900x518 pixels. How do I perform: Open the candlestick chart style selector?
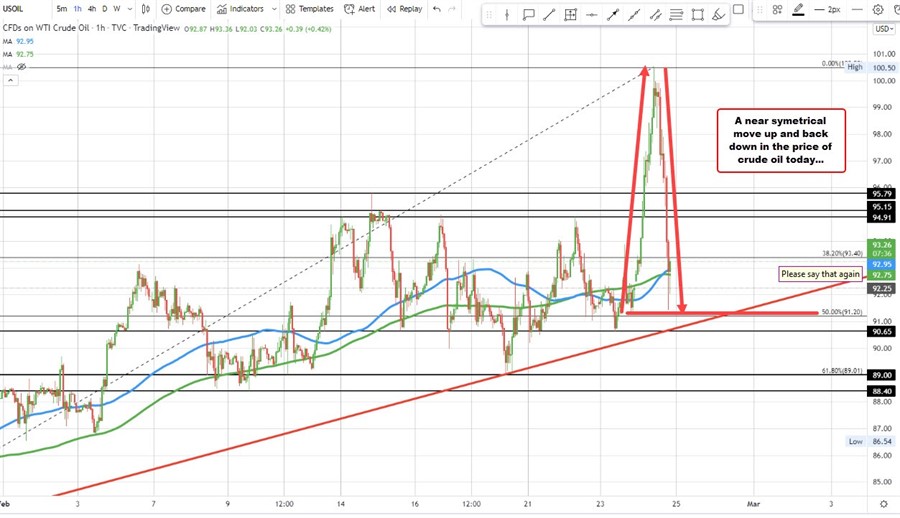(146, 9)
